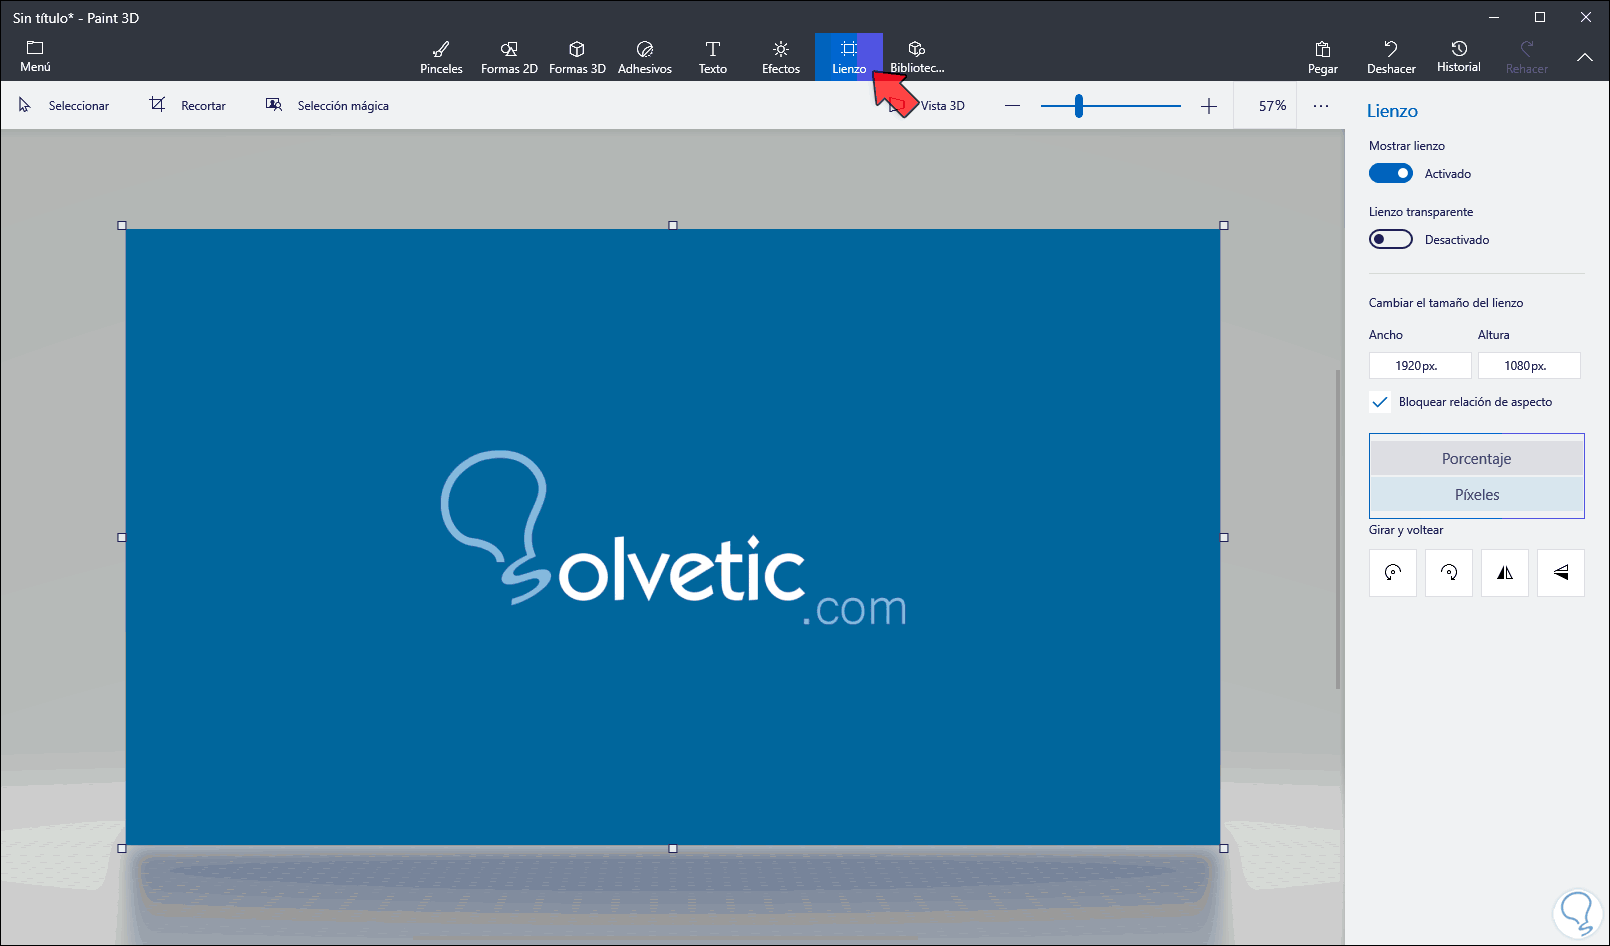This screenshot has width=1610, height=946.
Task: Click the Pegar paste button
Action: [1323, 57]
